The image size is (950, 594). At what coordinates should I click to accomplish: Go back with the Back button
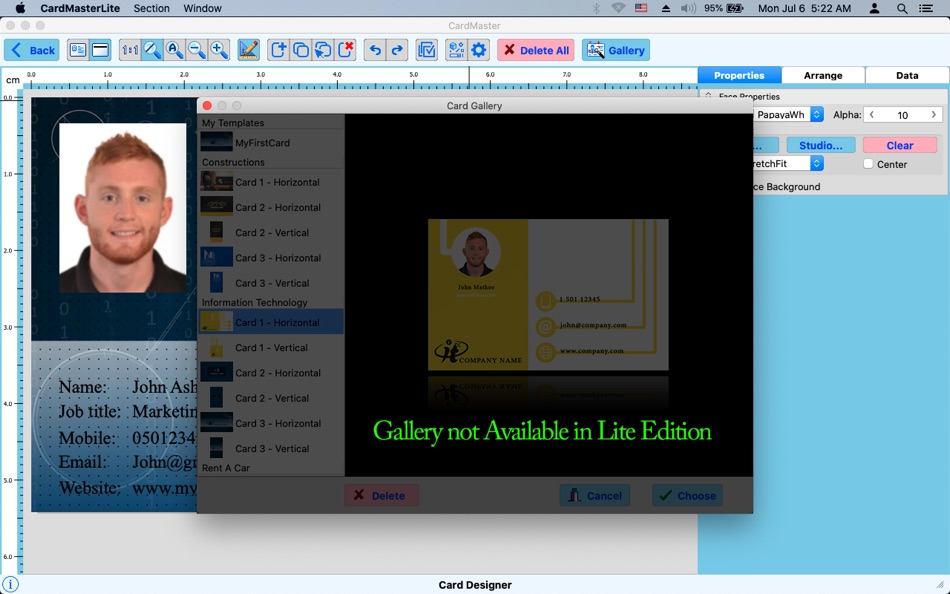[32, 50]
